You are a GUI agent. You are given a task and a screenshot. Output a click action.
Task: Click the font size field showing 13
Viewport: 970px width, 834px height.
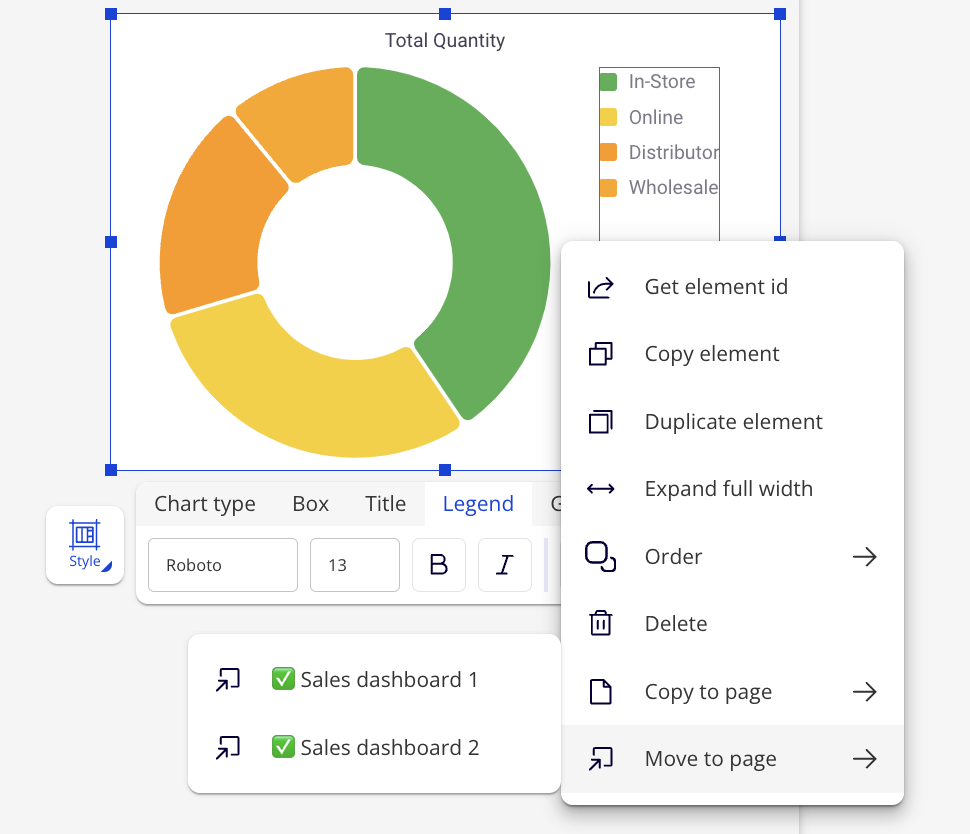(x=354, y=565)
